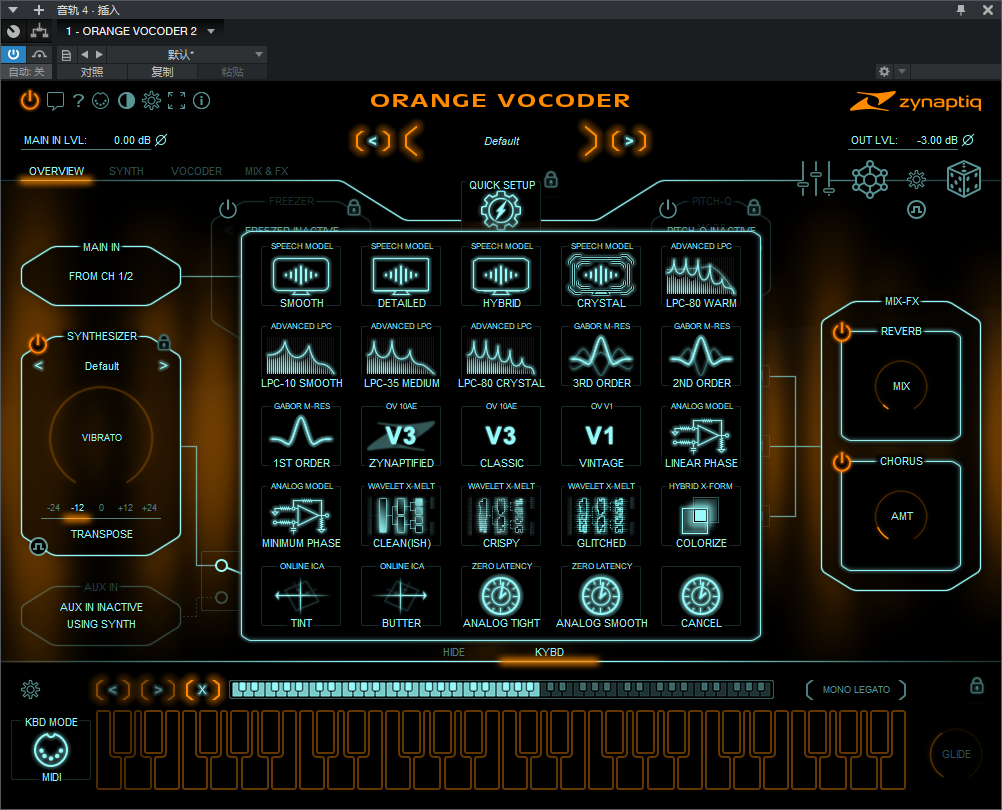
Task: Expand the host settings gear dropdown arrow
Action: 902,71
